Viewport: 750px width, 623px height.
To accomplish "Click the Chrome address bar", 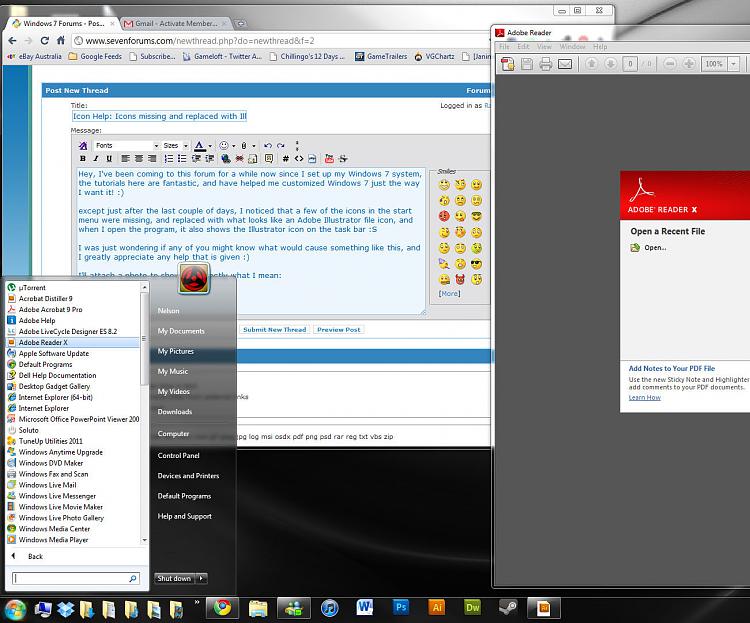I will 282,41.
